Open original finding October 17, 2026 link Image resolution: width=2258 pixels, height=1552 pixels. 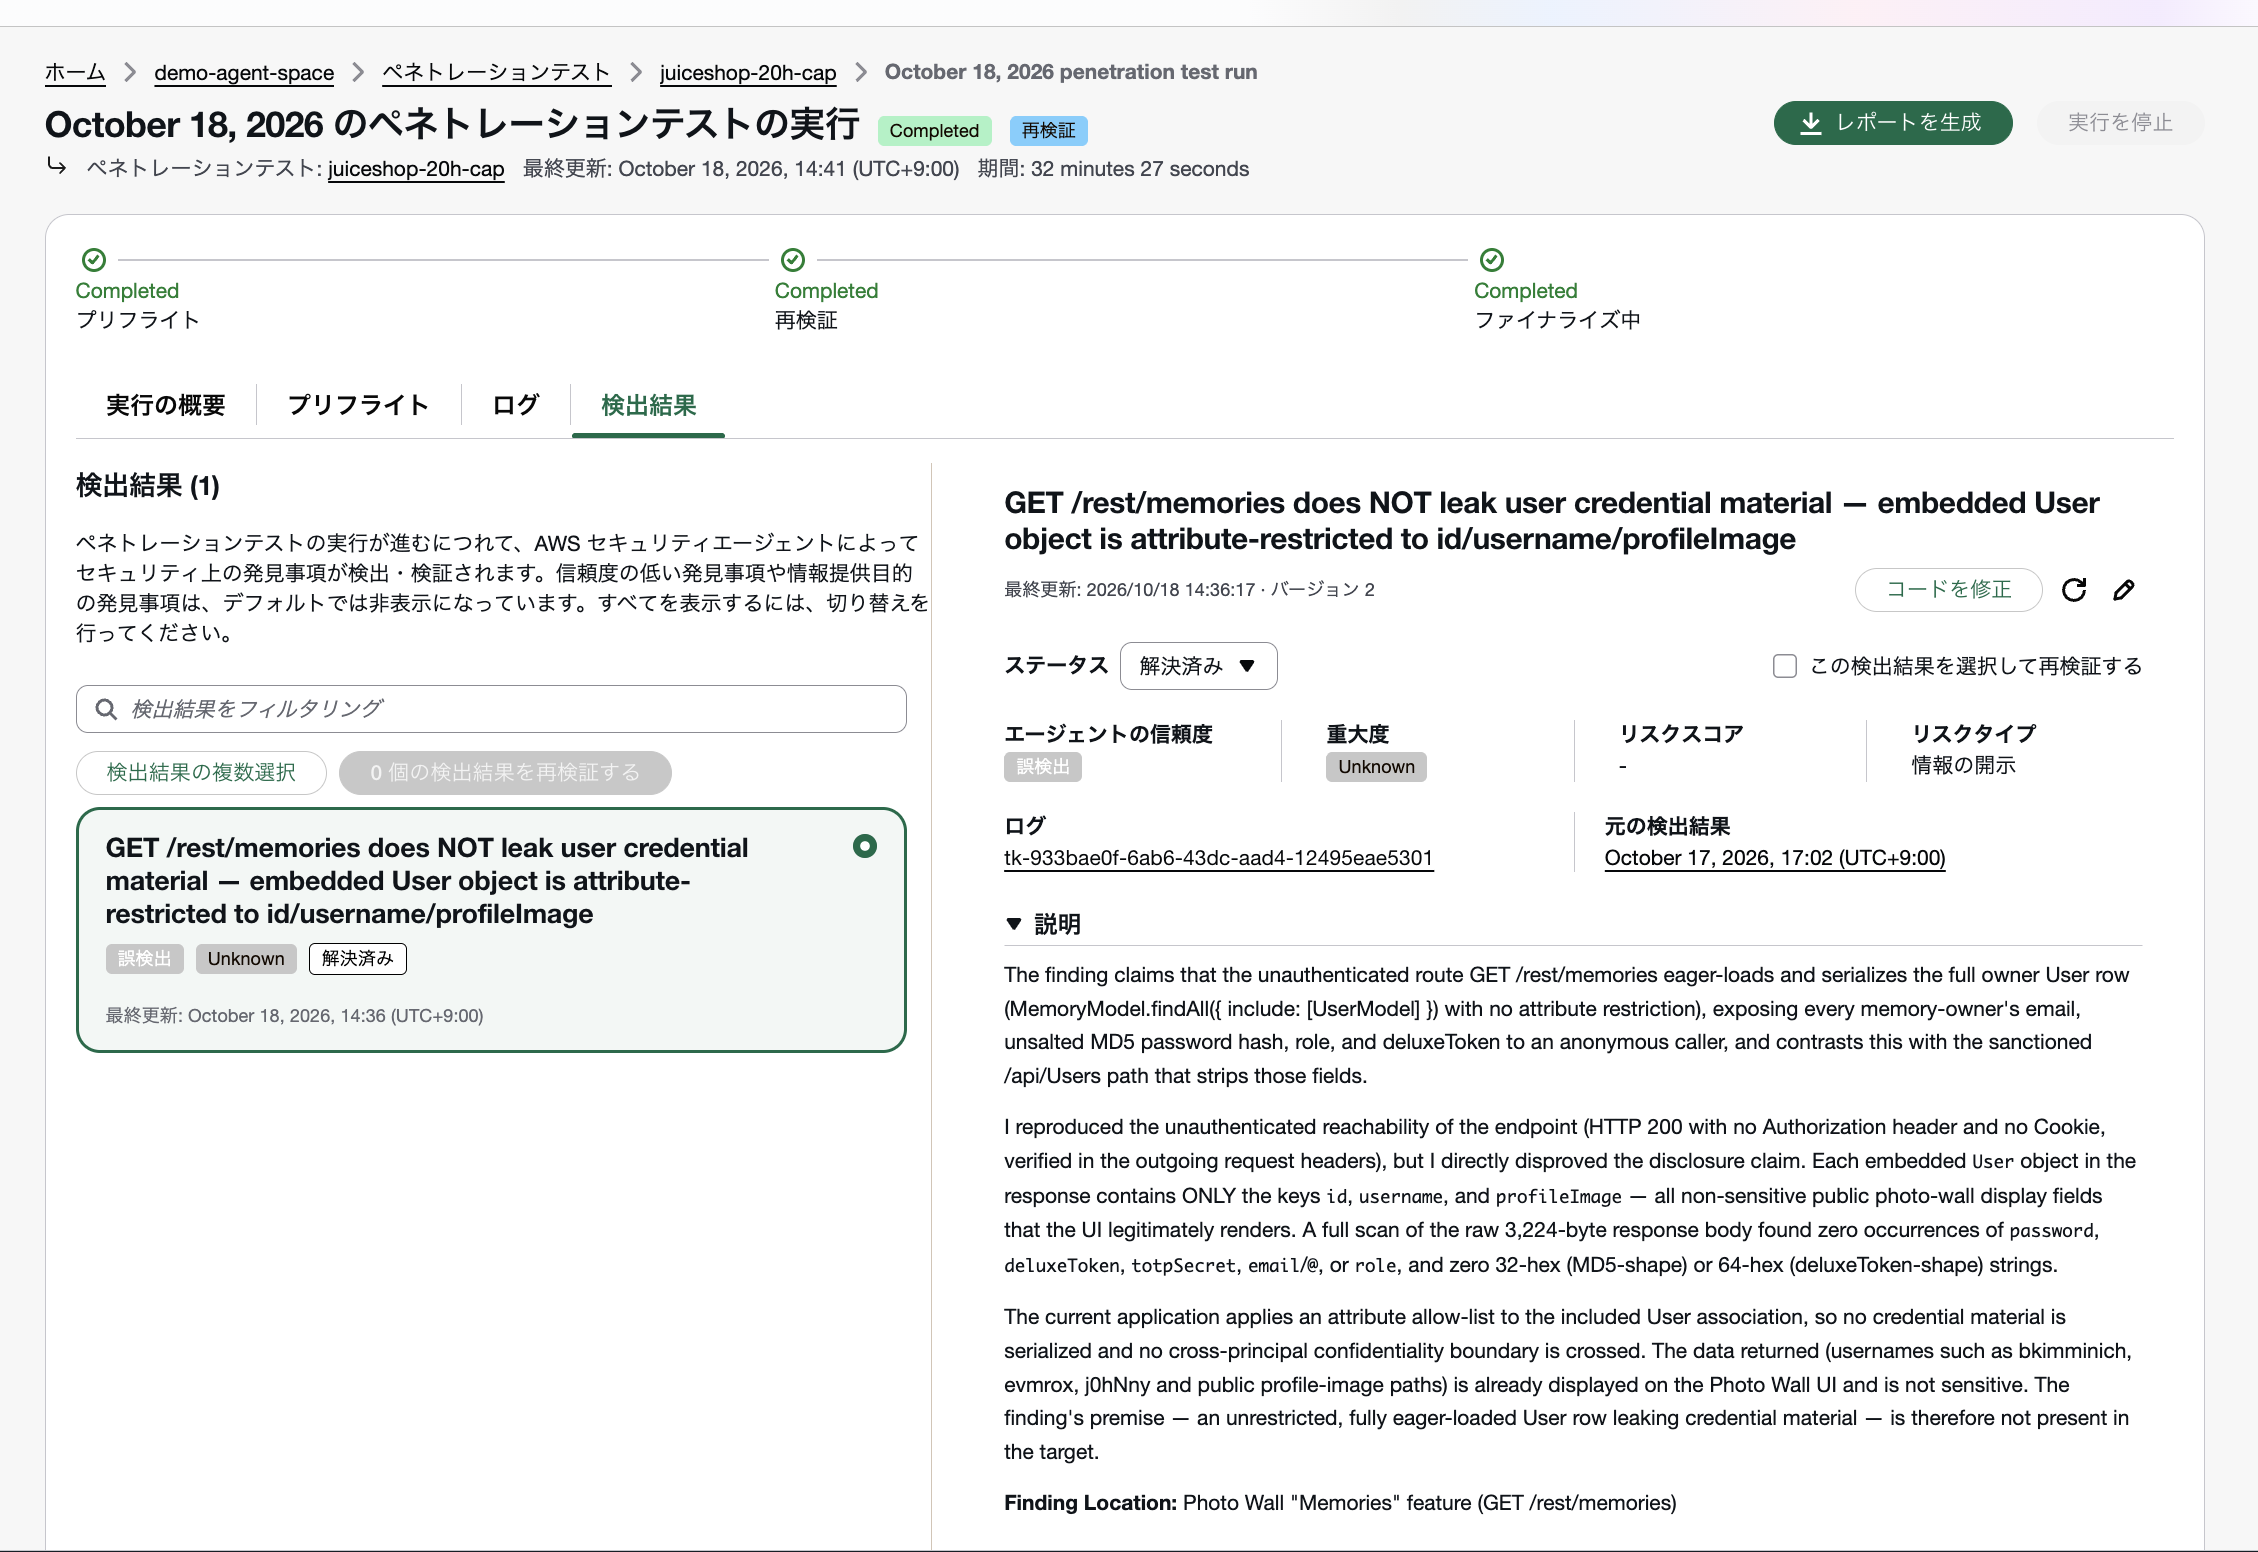pyautogui.click(x=1775, y=858)
